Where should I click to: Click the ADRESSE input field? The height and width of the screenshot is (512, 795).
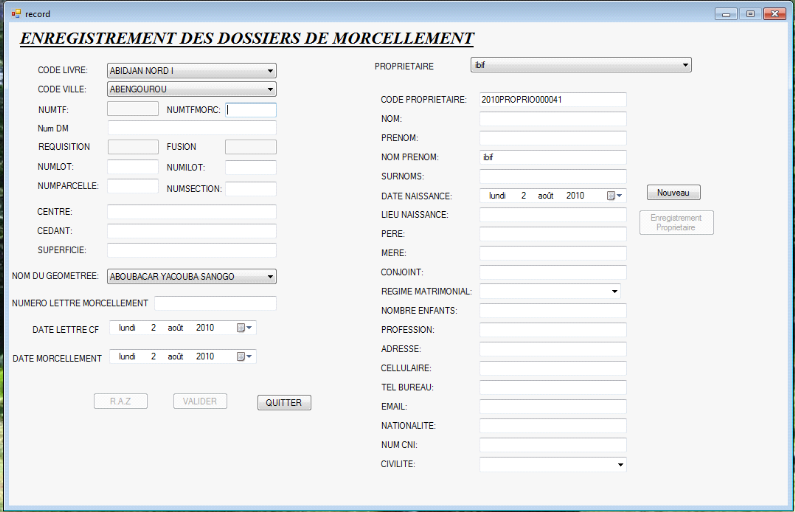553,349
